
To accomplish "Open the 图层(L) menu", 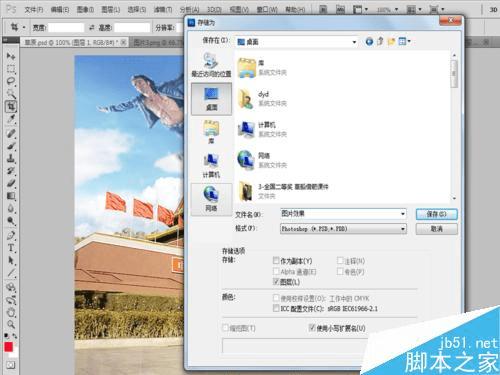I will point(110,10).
